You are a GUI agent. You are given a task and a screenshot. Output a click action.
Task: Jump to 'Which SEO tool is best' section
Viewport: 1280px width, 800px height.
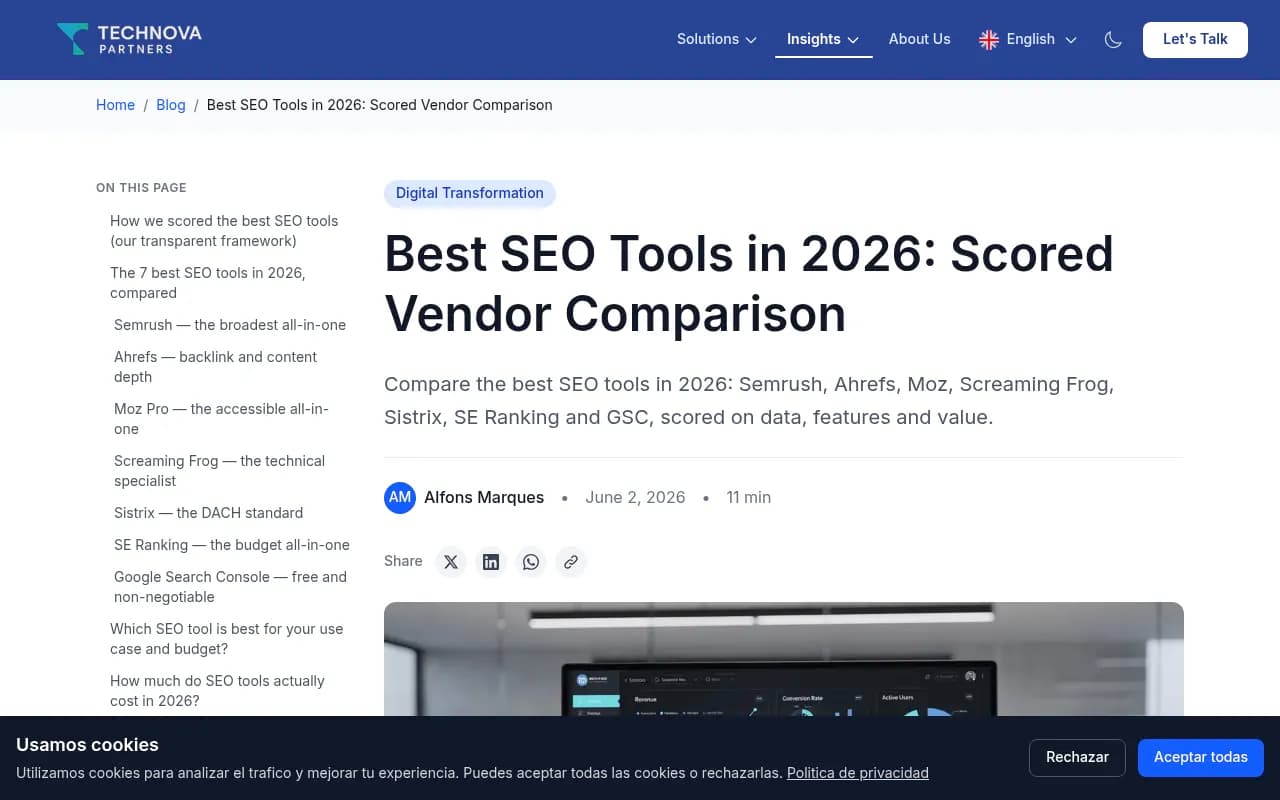(x=226, y=639)
